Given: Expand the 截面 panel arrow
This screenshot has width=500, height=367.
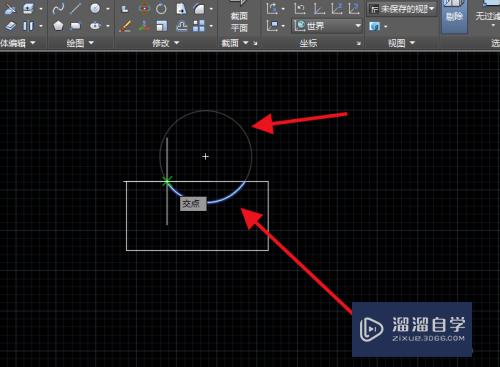Looking at the screenshot, I should pyautogui.click(x=246, y=43).
